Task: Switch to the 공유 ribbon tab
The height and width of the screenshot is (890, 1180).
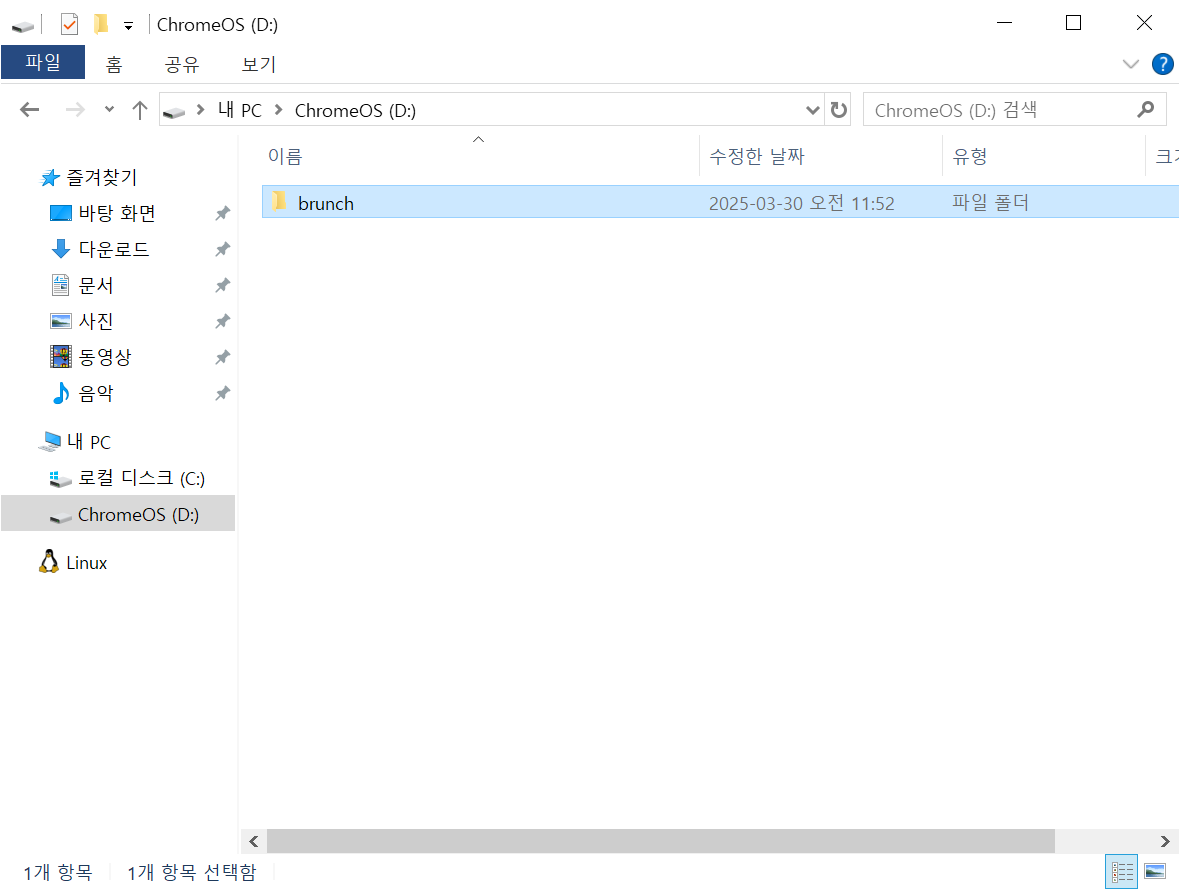Action: [182, 64]
